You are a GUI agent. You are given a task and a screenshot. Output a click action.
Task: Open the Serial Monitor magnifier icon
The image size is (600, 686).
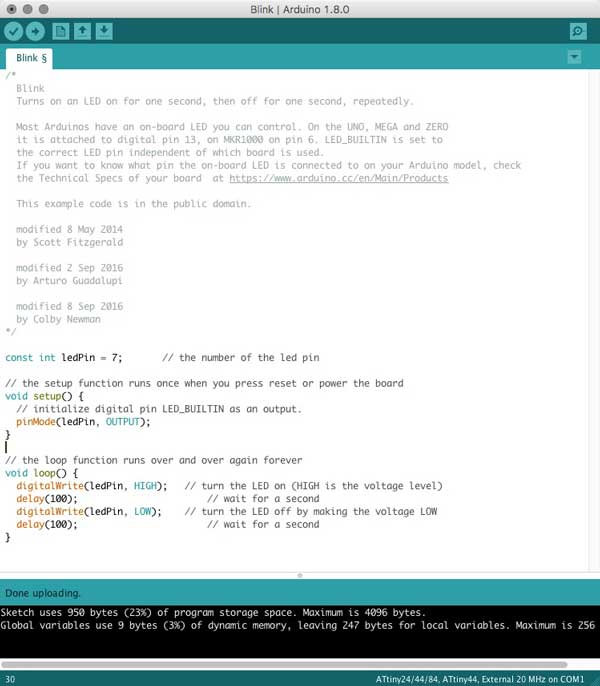click(578, 32)
